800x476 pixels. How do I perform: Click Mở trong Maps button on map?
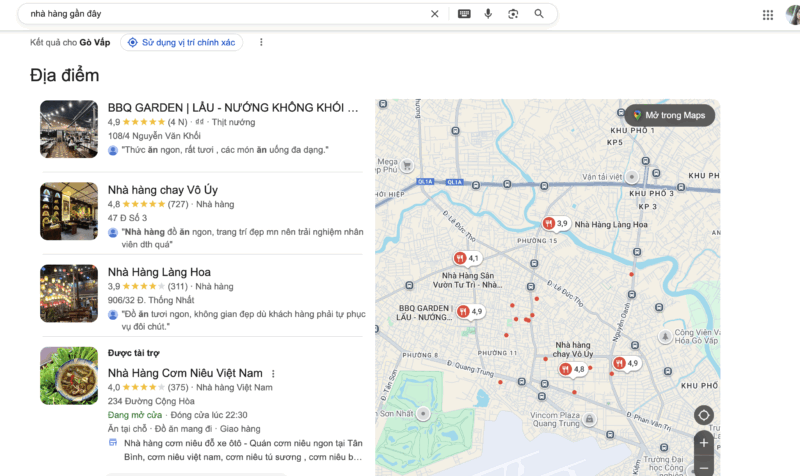(669, 115)
